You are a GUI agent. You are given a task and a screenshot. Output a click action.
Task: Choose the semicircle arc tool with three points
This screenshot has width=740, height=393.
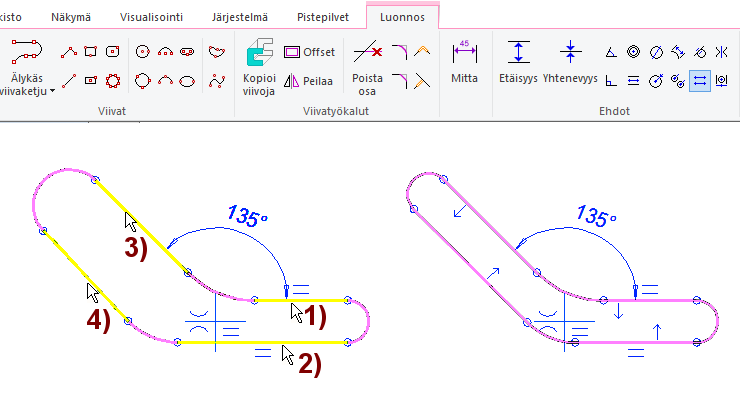click(165, 51)
